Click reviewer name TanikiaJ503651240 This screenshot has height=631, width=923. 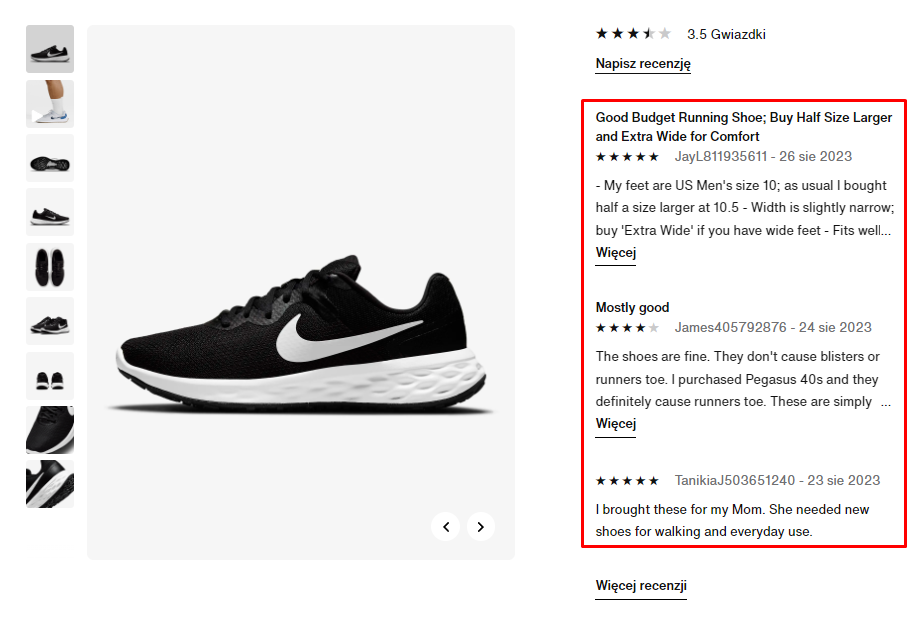pos(734,480)
